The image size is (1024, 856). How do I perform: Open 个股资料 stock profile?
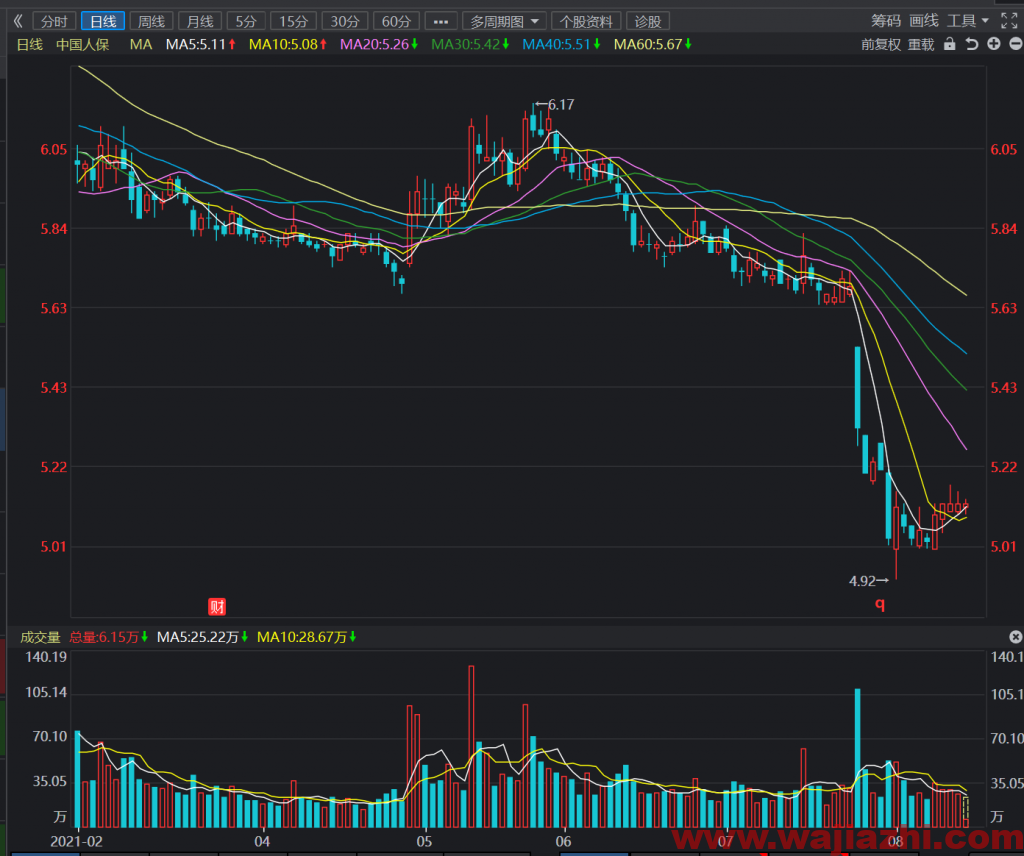586,22
